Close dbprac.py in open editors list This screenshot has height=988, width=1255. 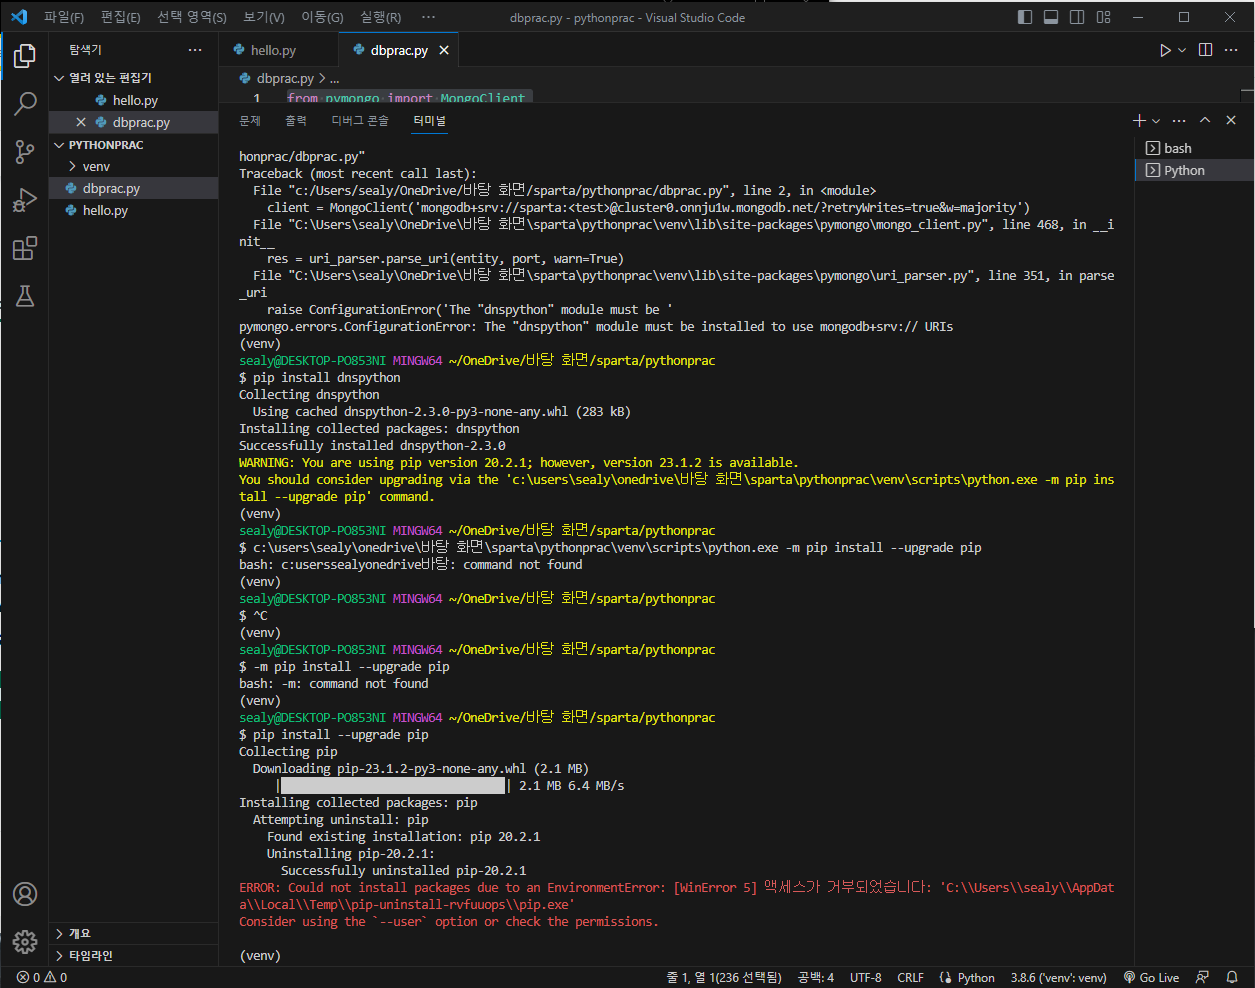pyautogui.click(x=81, y=123)
